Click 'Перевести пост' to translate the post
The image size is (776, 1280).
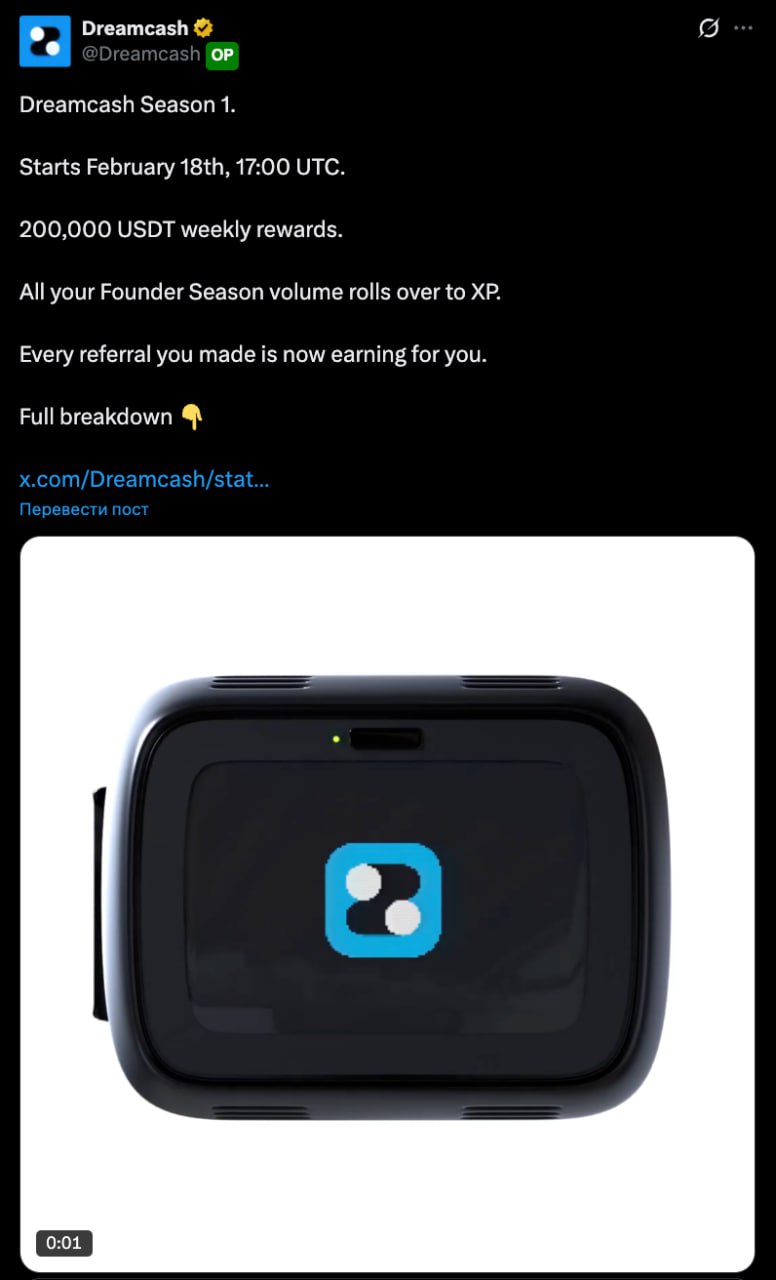84,509
